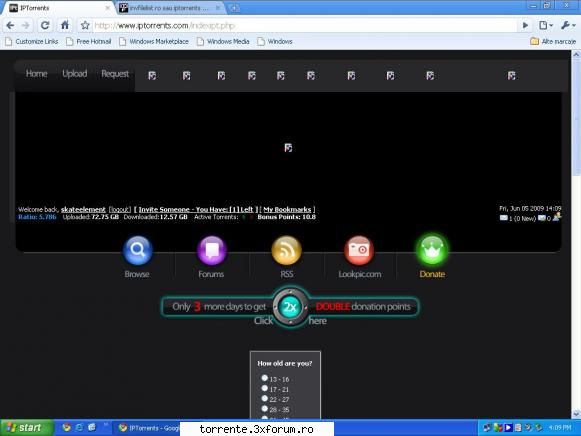Select the 22 - 27 age option

point(265,399)
